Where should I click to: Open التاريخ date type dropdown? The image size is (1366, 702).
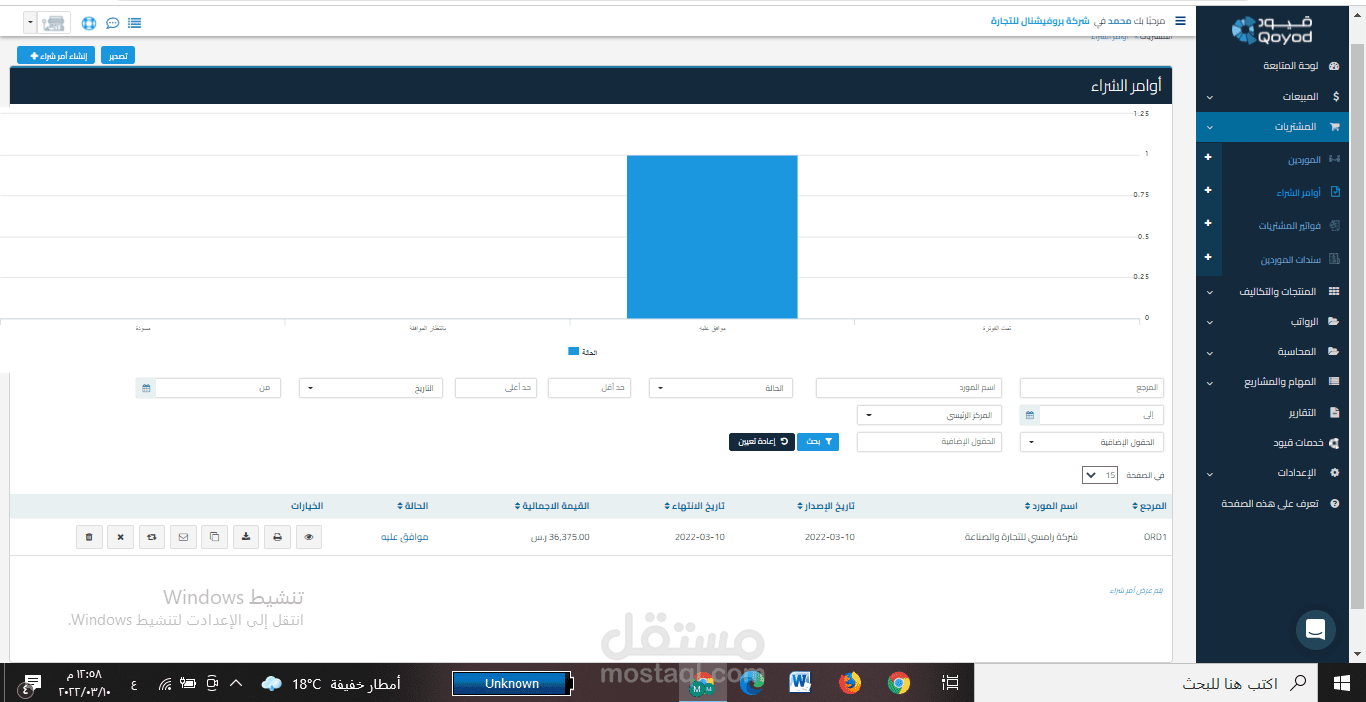coord(371,387)
